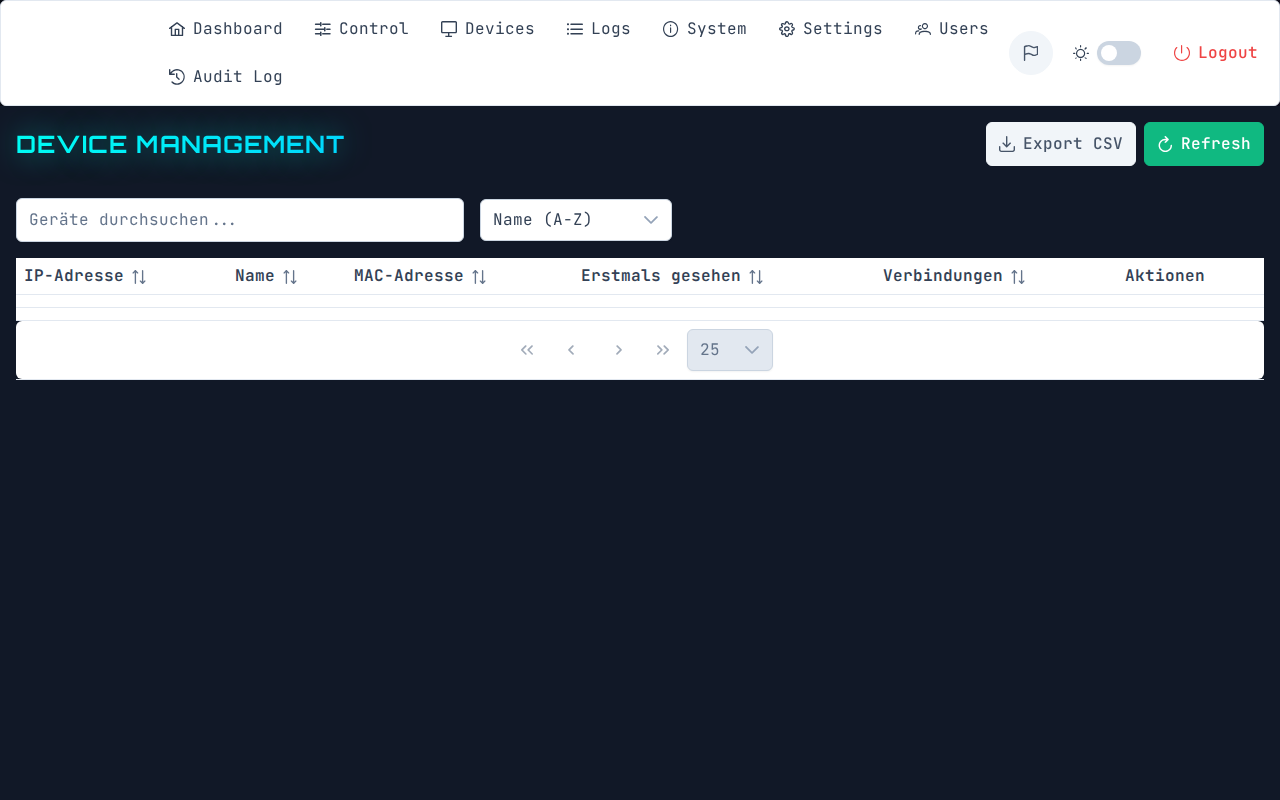Open the Name (A-Z) sort dropdown
Image resolution: width=1280 pixels, height=800 pixels.
click(575, 220)
